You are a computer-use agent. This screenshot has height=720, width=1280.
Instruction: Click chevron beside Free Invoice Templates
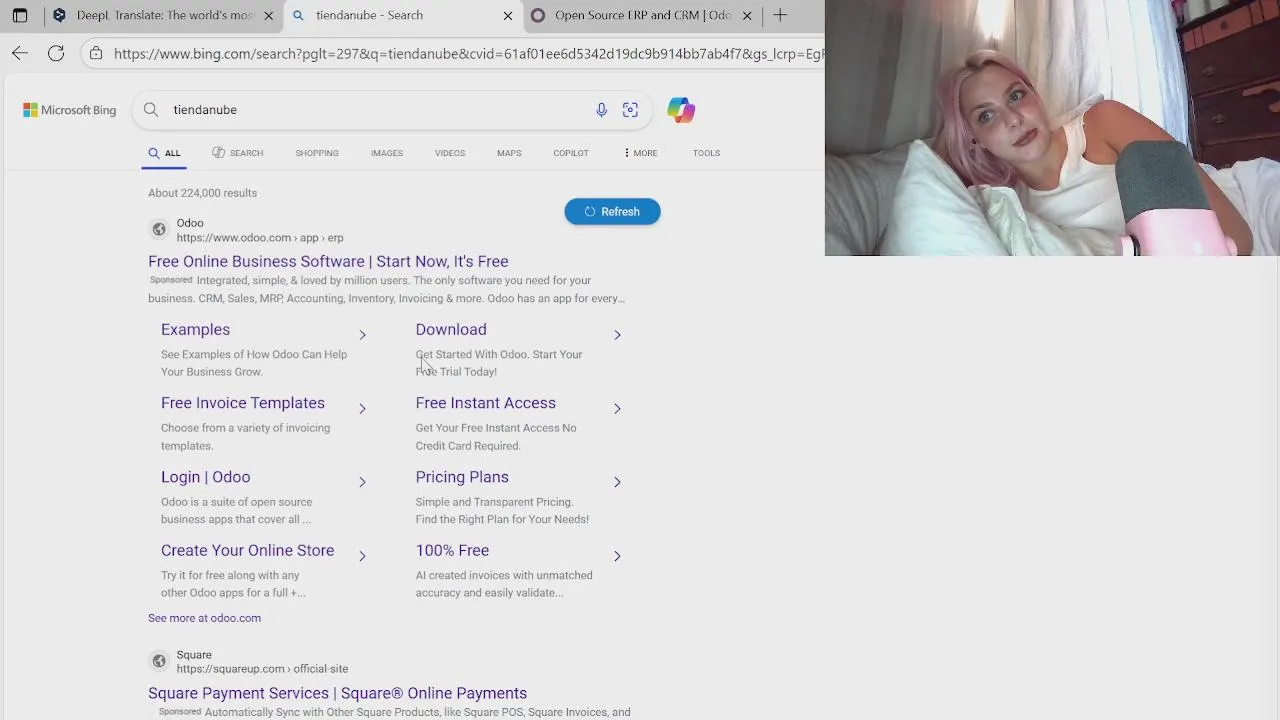(362, 408)
